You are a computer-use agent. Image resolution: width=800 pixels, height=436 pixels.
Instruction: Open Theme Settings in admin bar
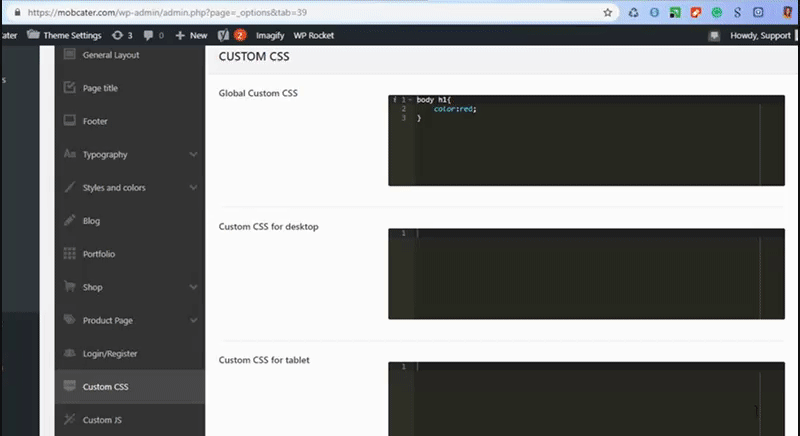[64, 35]
